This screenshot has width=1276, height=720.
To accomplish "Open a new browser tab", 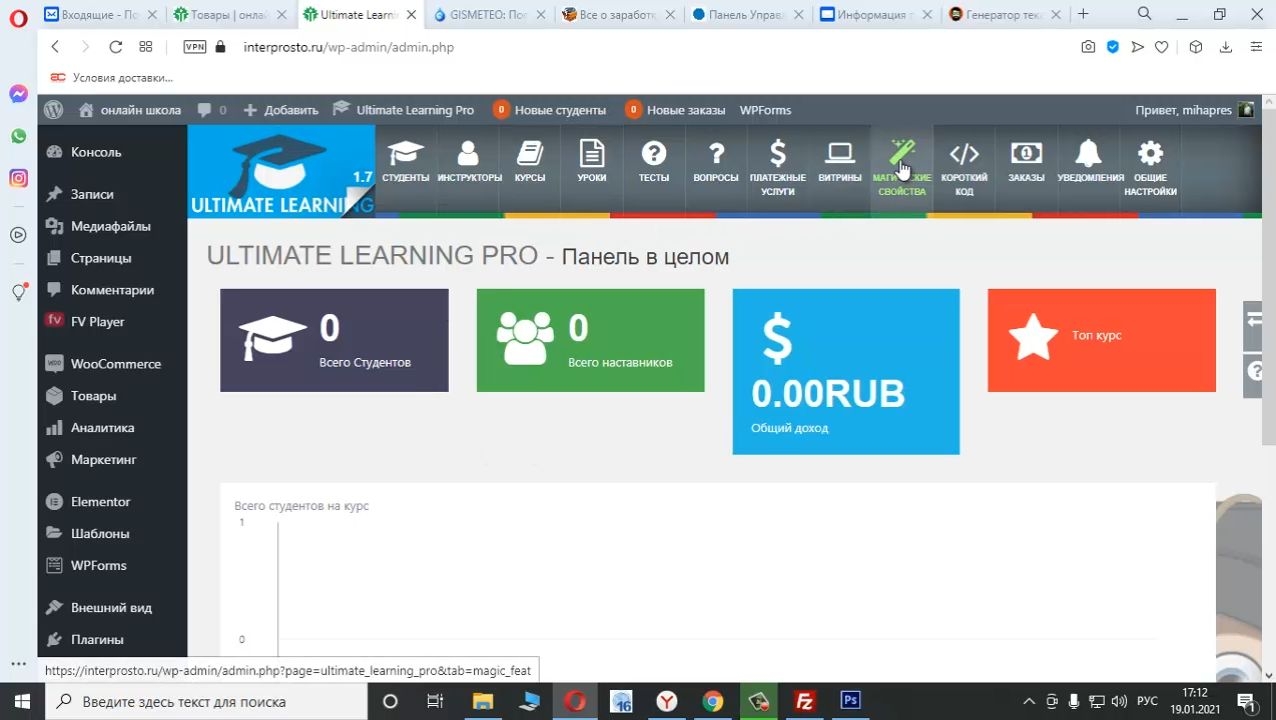I will point(1083,15).
